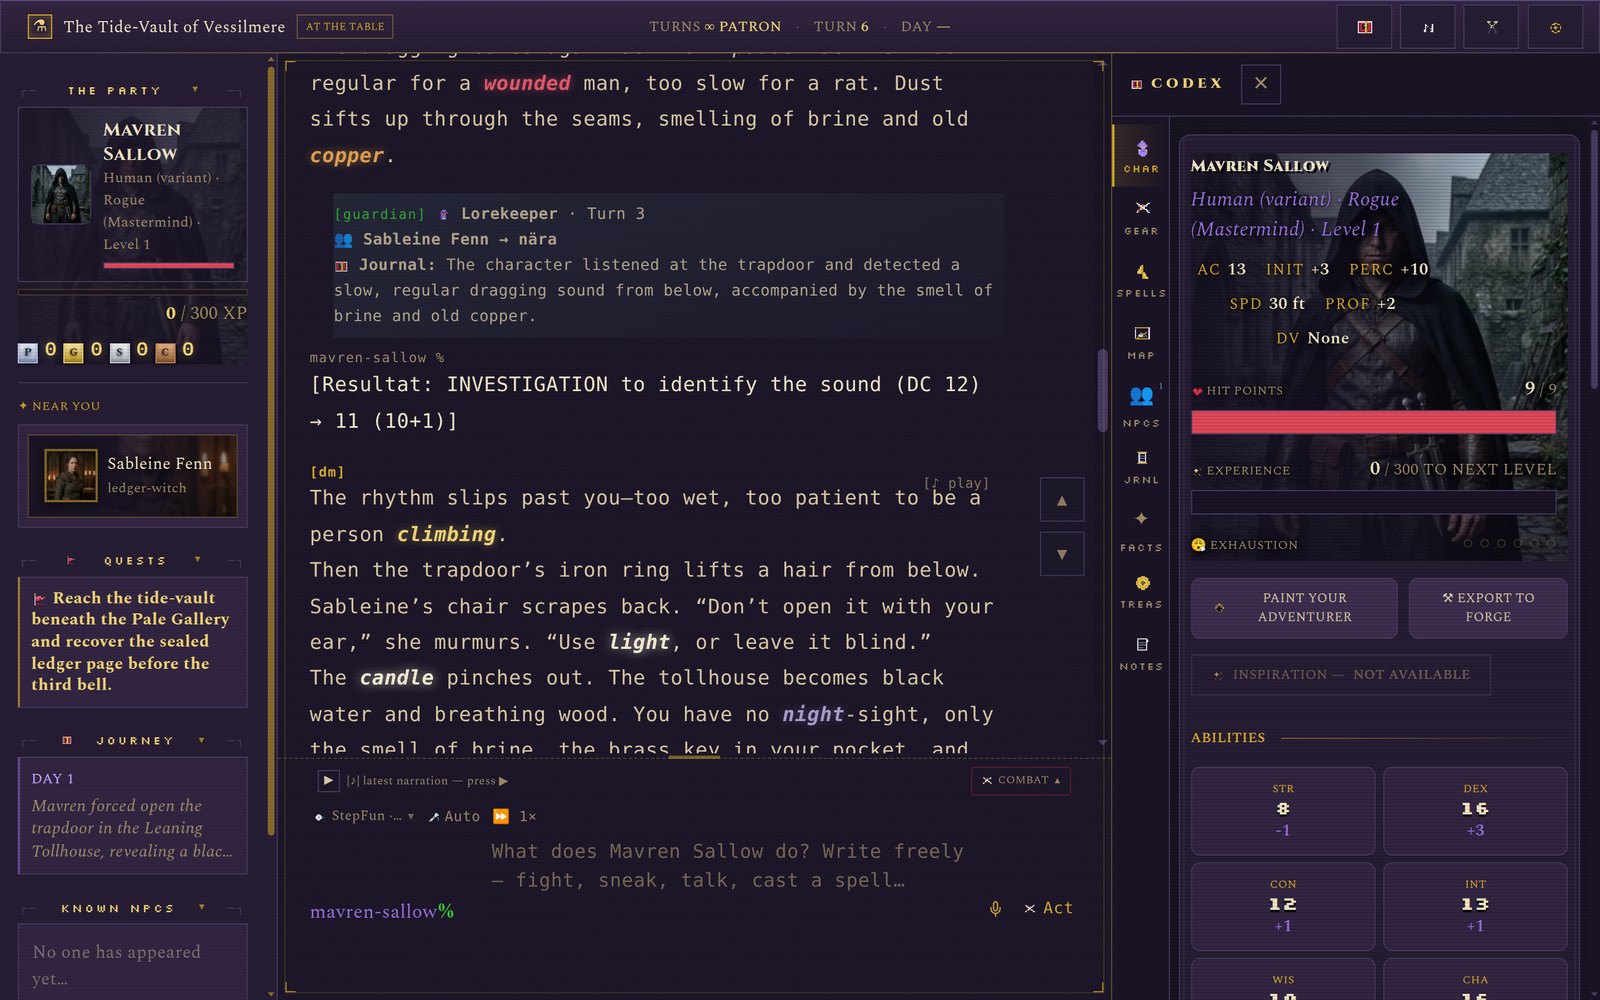The image size is (1600, 1000).
Task: Open the MAP codex tab
Action: click(1141, 342)
